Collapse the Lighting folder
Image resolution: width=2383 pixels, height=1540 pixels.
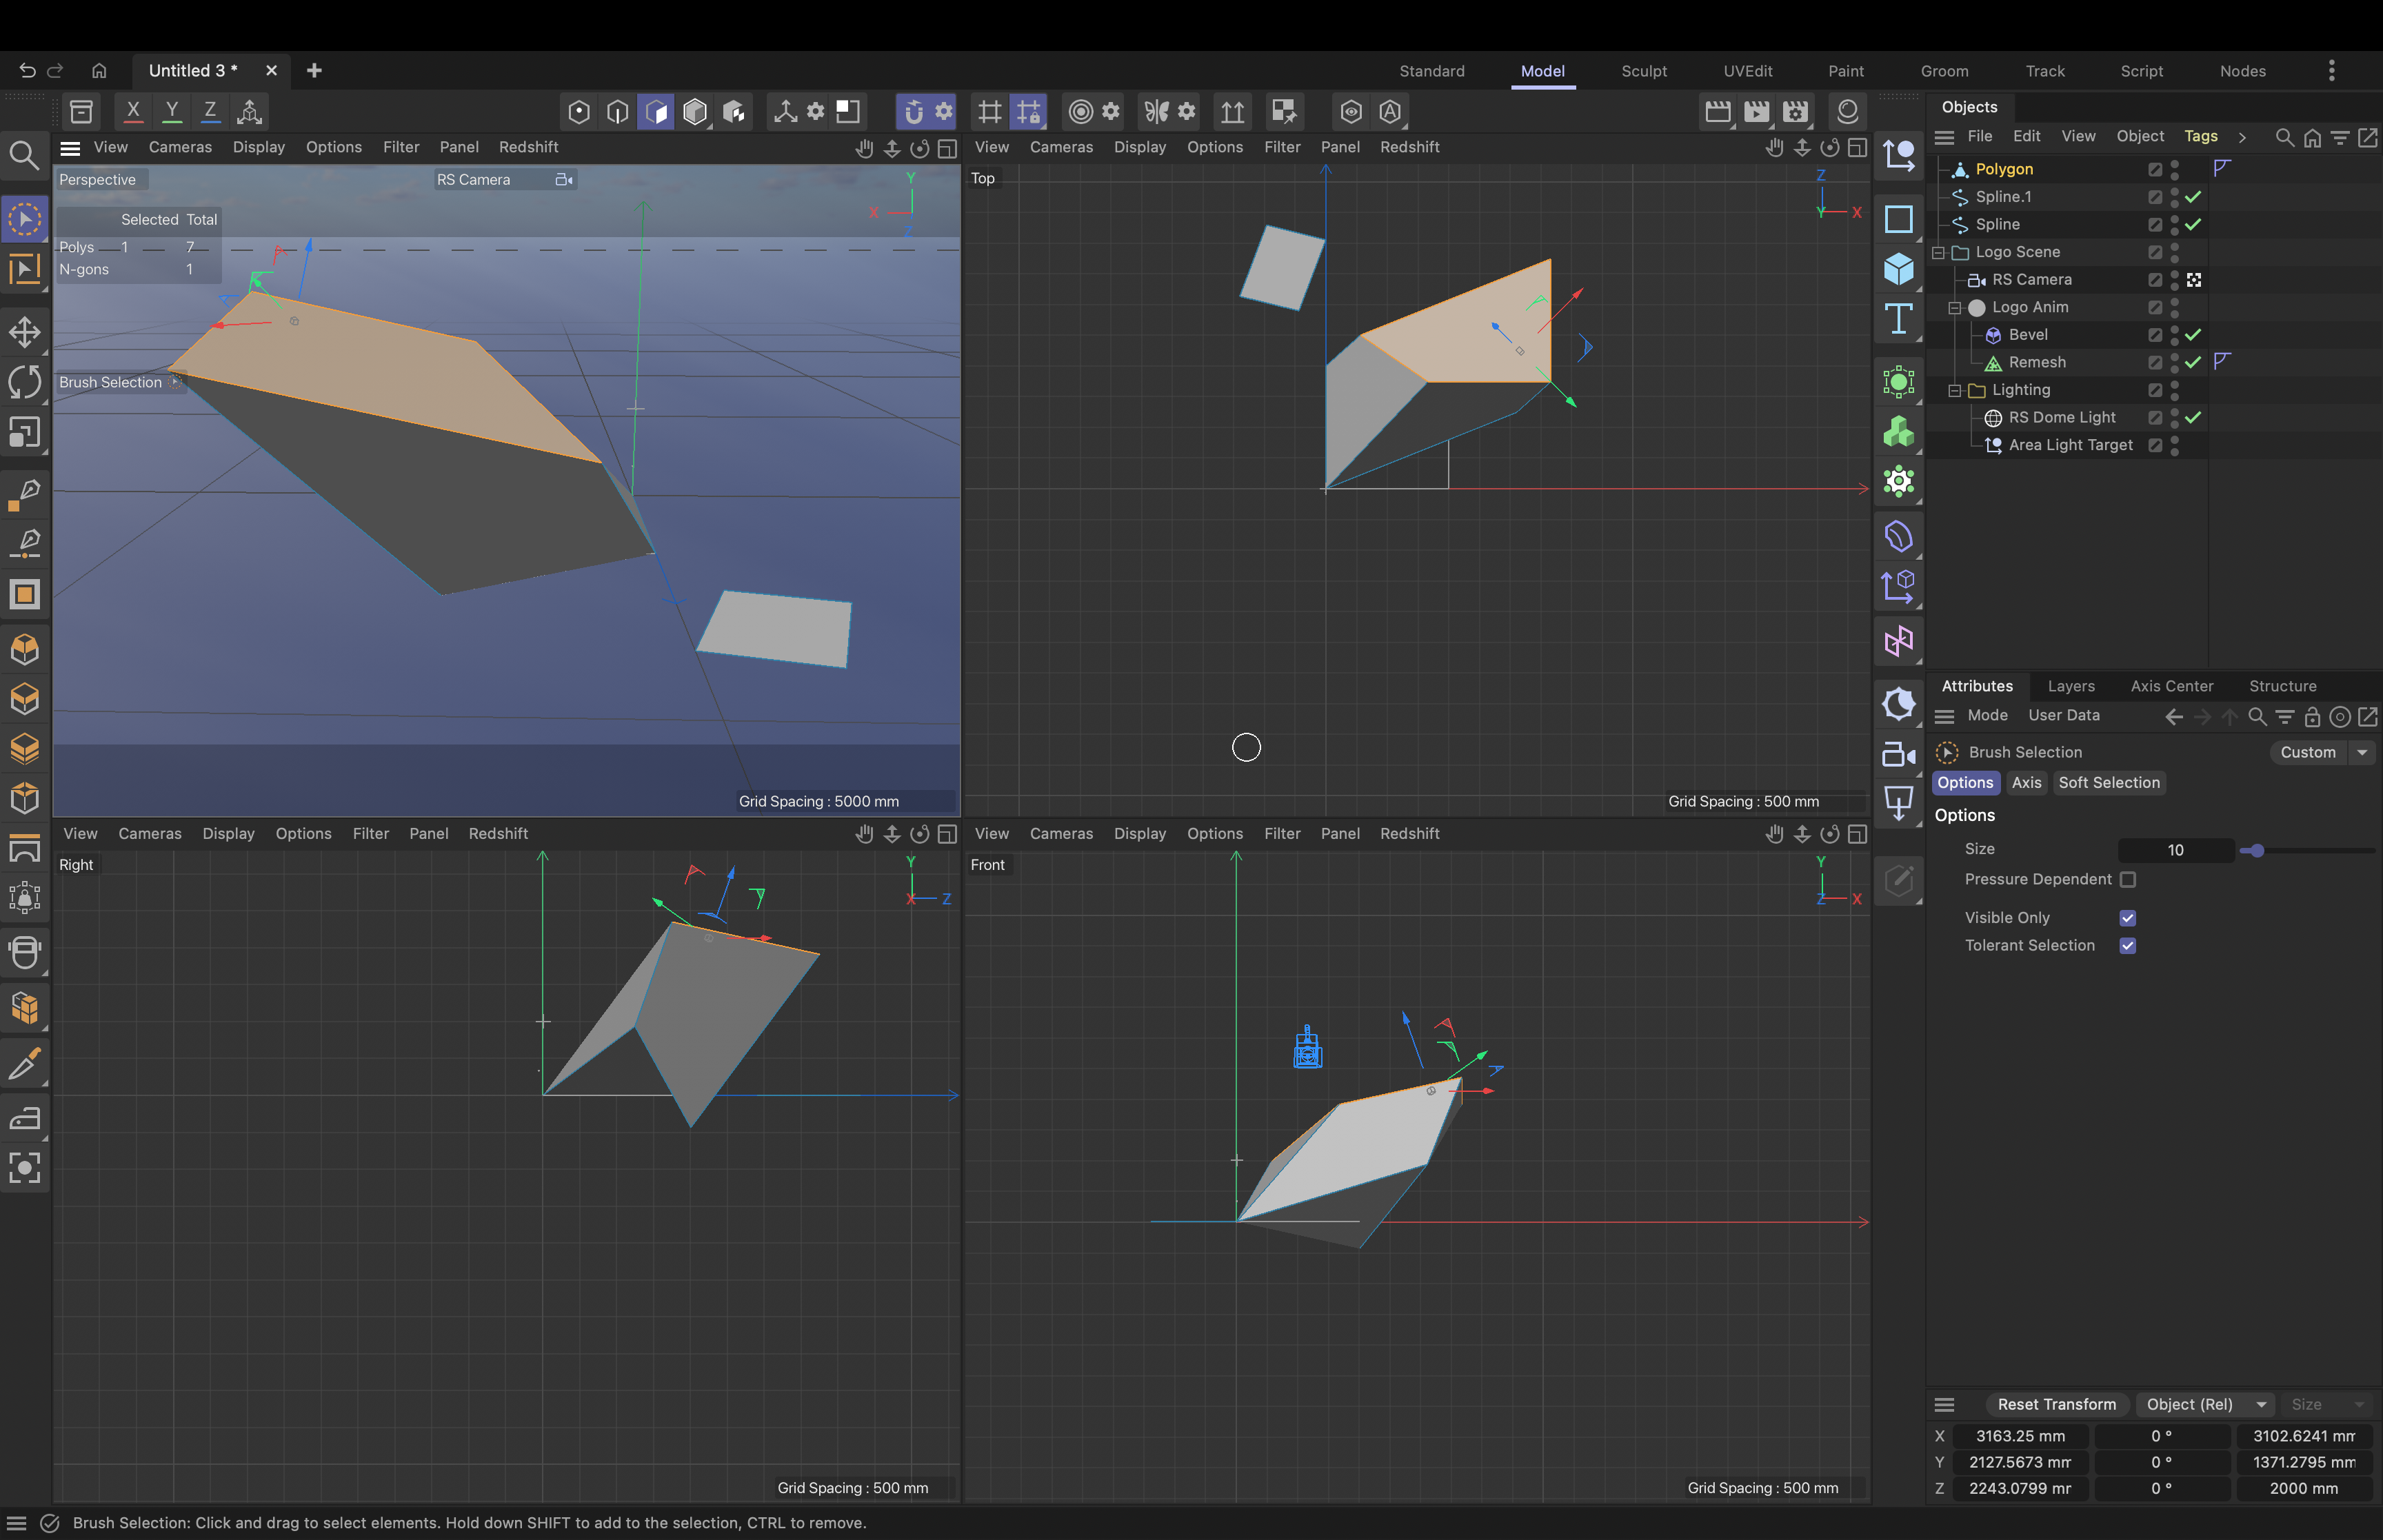tap(1954, 390)
